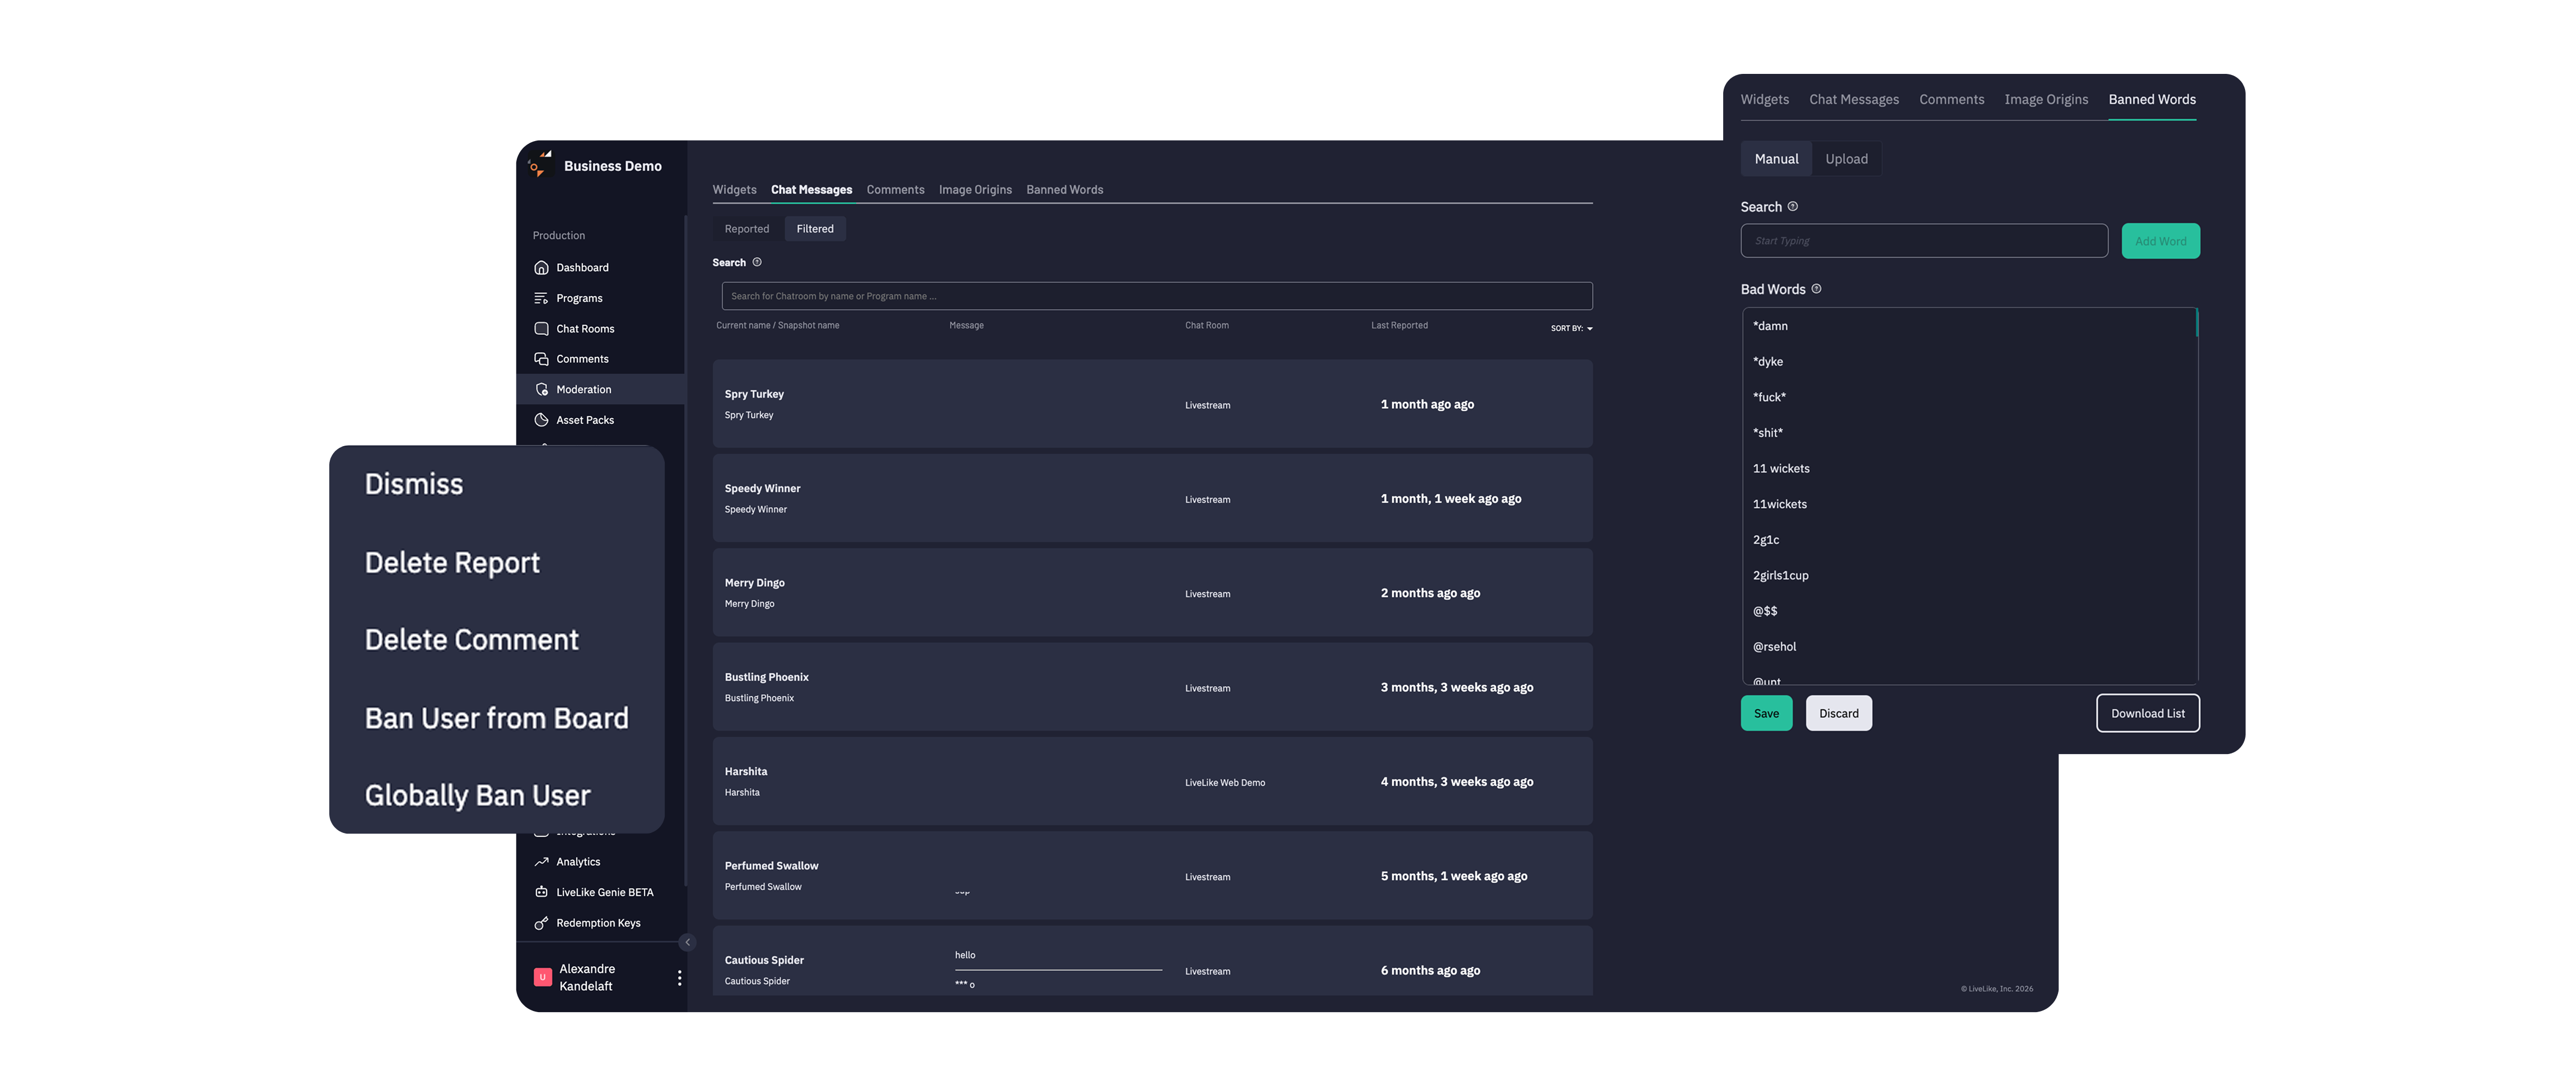Image resolution: width=2576 pixels, height=1086 pixels.
Task: Select the Manual mode toggle
Action: 1776,159
